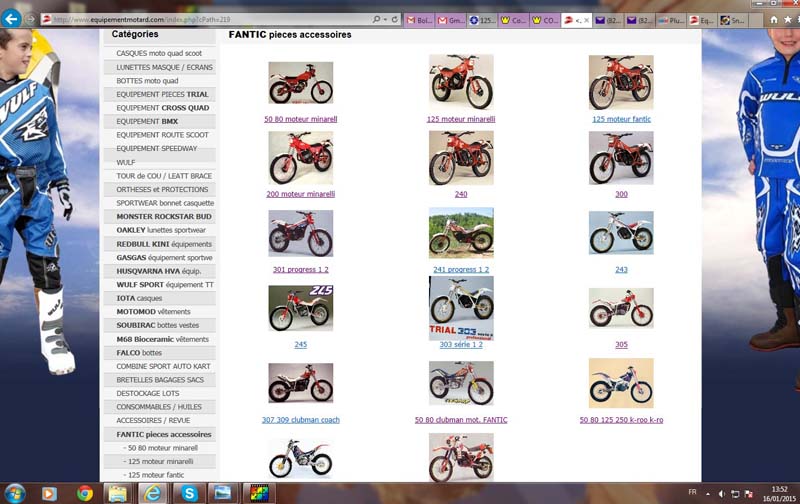This screenshot has width=800, height=504.
Task: Select FANTIC pieces accessoires in sidebar
Action: 159,434
